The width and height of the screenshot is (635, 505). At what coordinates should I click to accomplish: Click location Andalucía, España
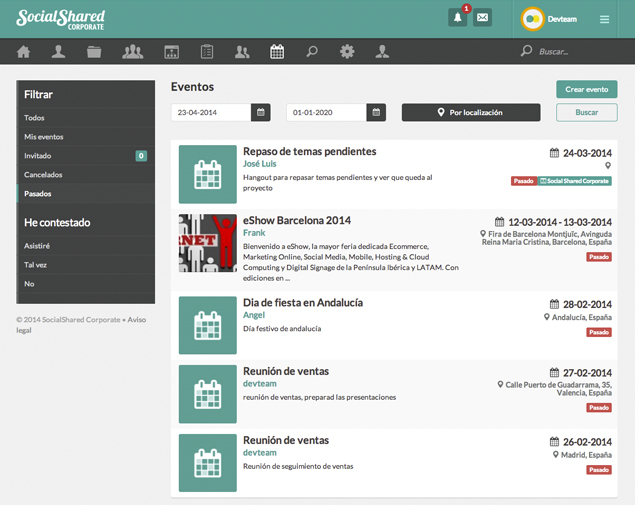point(582,317)
